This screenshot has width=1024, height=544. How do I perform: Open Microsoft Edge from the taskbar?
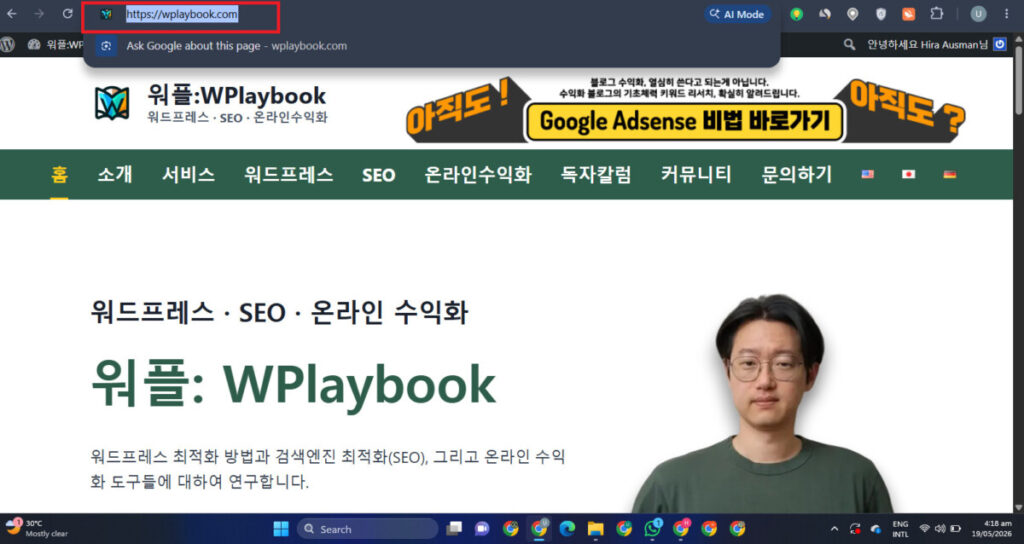point(567,529)
